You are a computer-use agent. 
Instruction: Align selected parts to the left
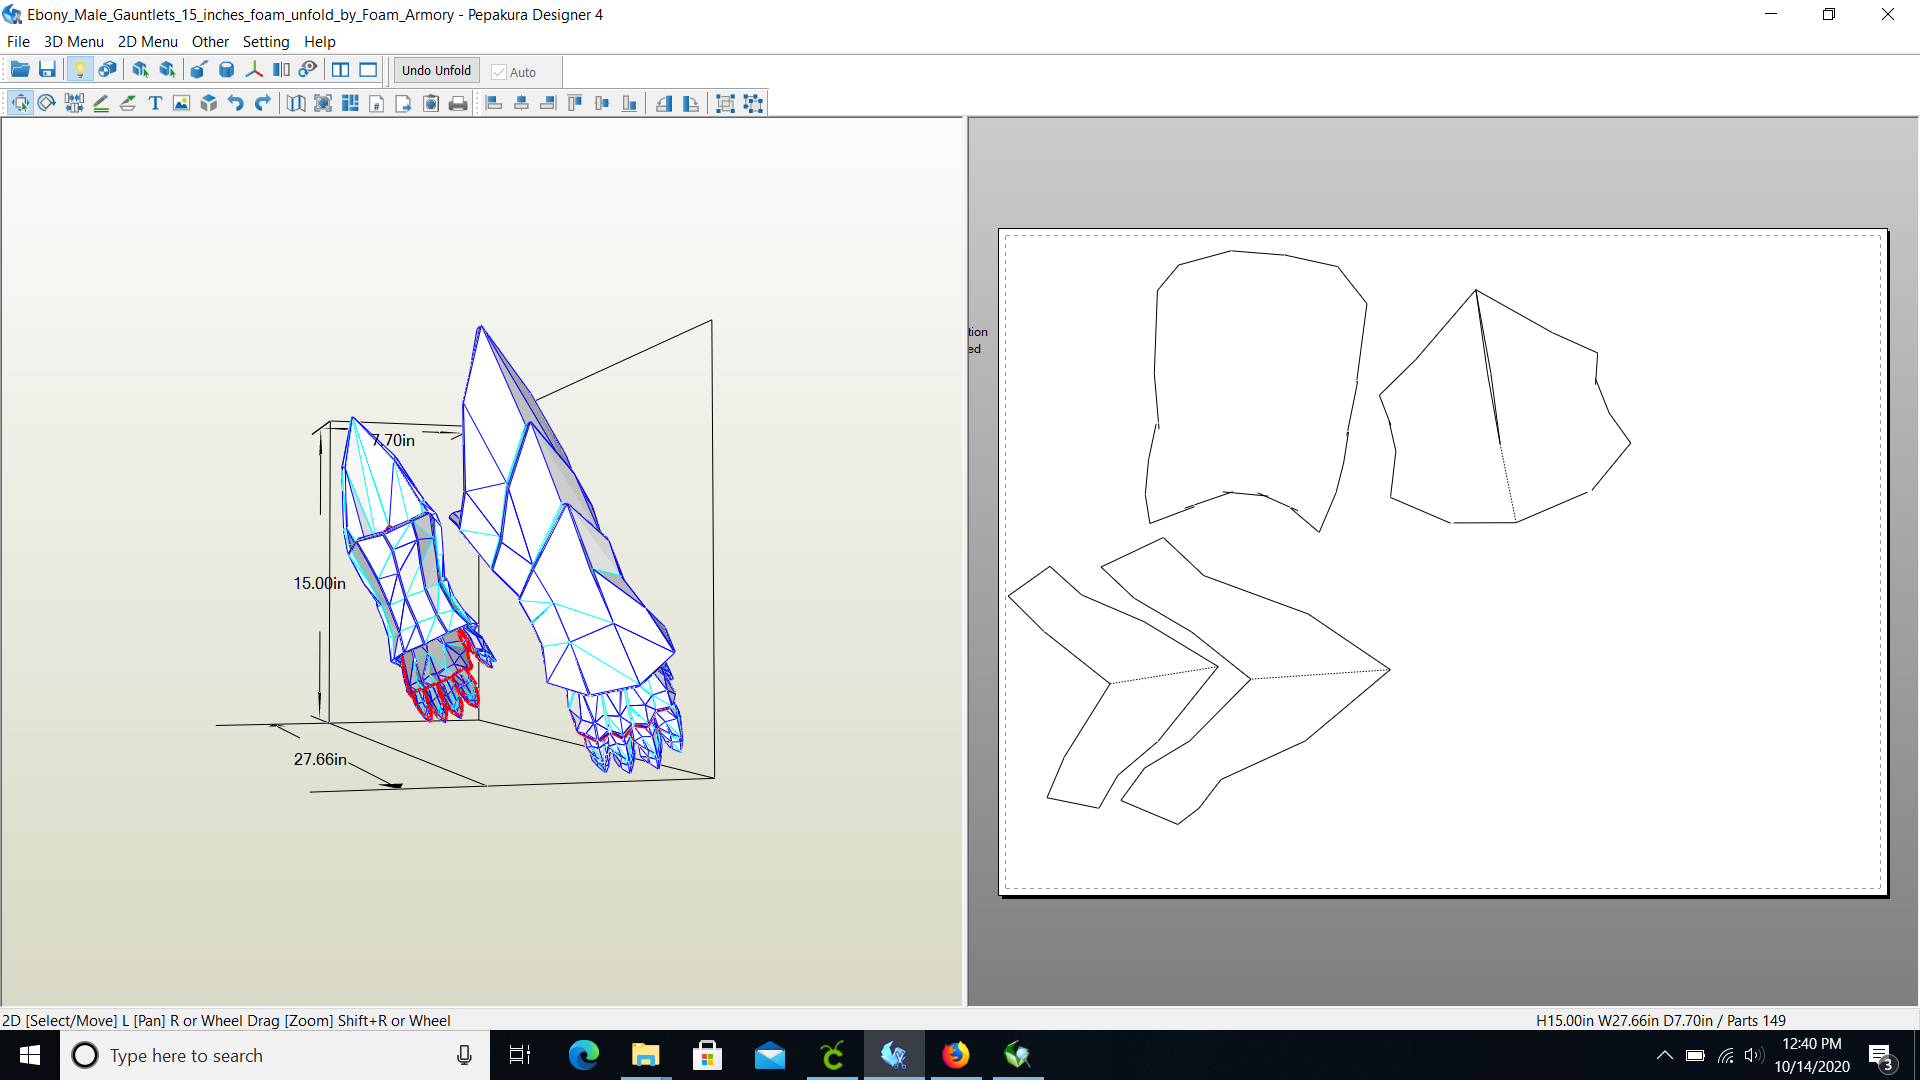point(493,102)
